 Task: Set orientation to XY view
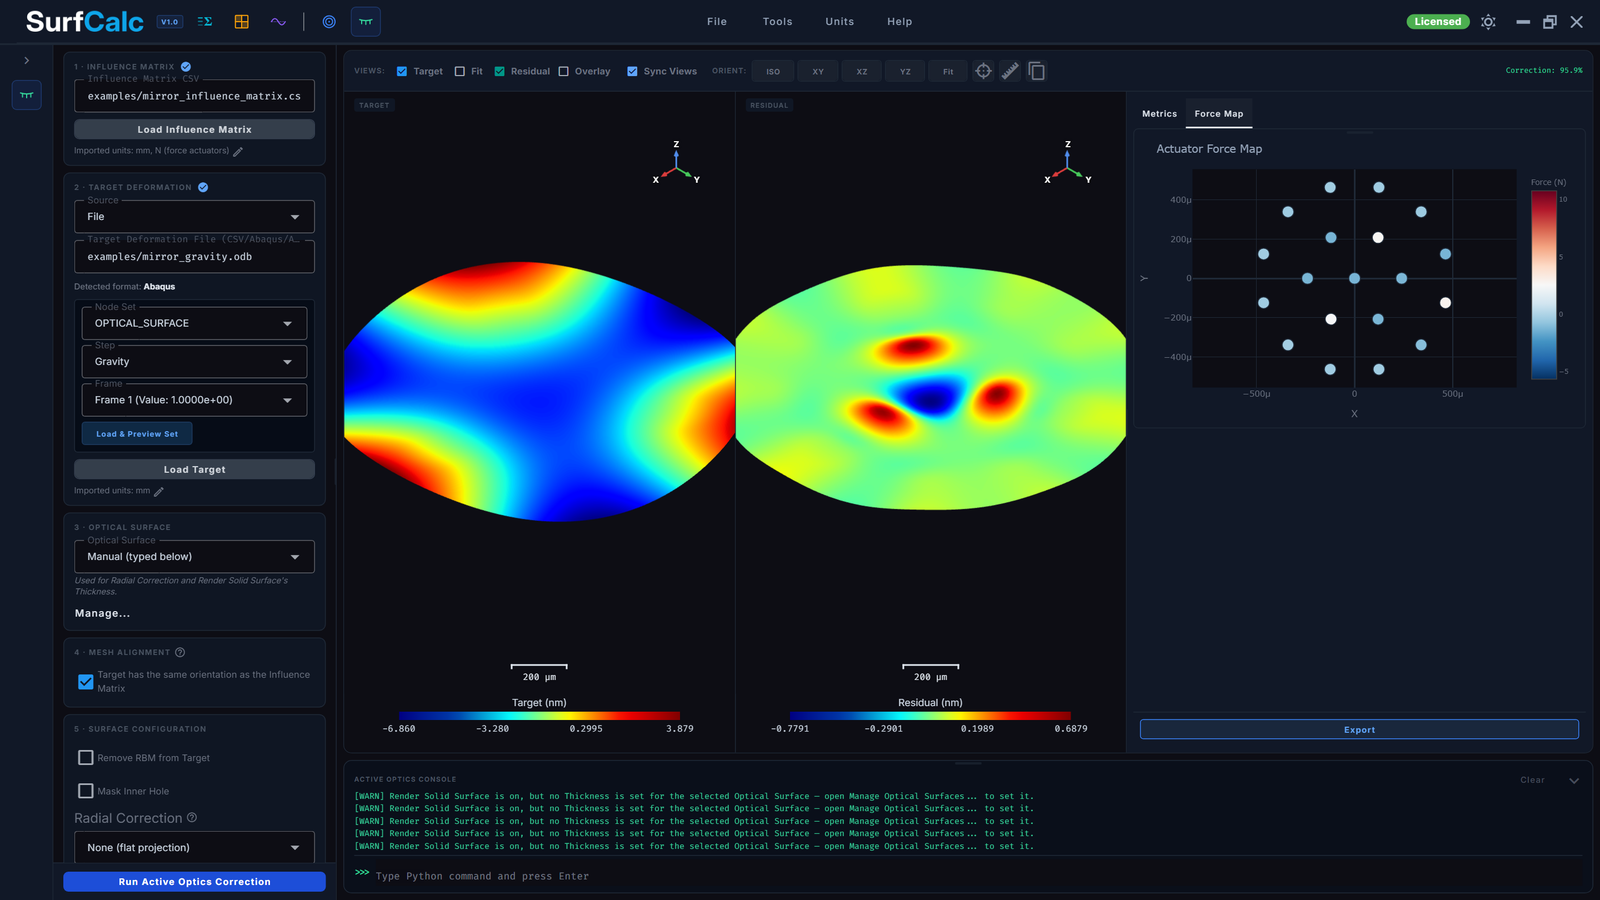click(818, 71)
